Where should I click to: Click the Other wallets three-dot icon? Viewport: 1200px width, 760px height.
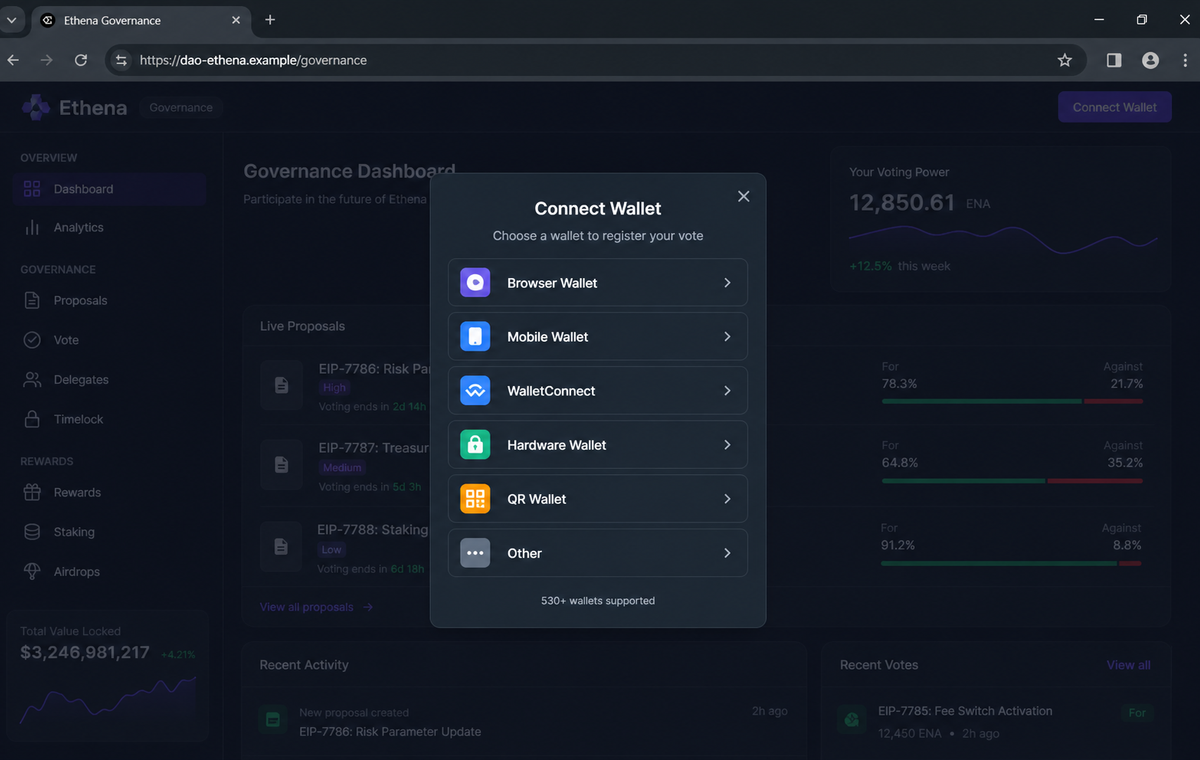pyautogui.click(x=475, y=553)
